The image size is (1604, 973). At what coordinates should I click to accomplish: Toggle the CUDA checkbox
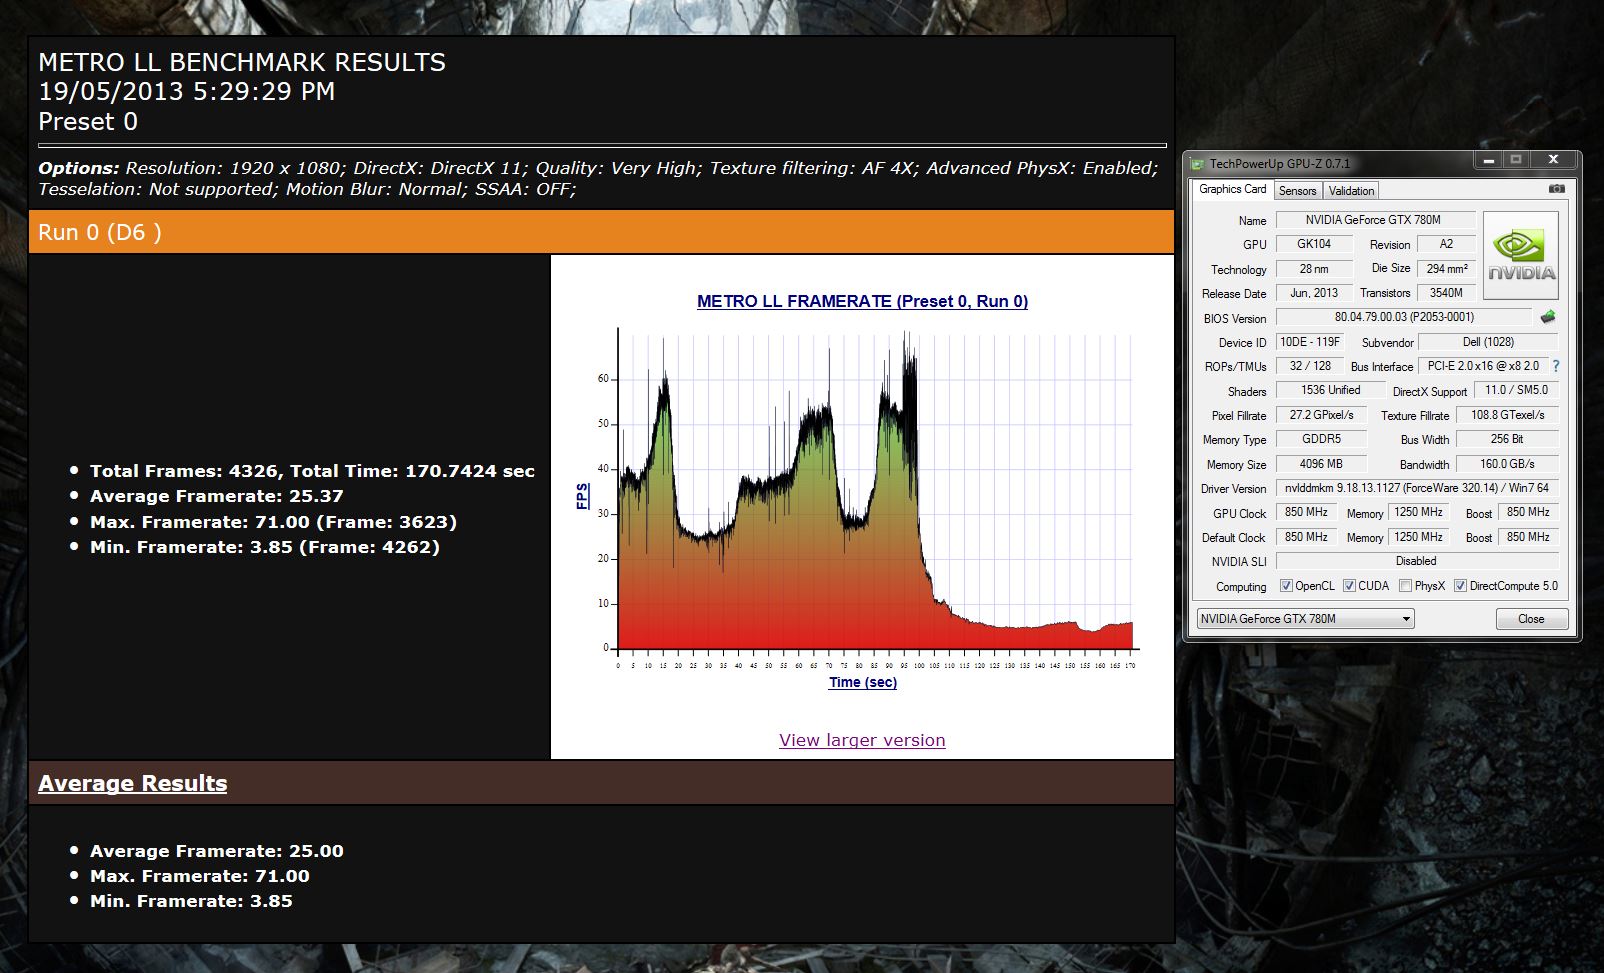coord(1349,586)
